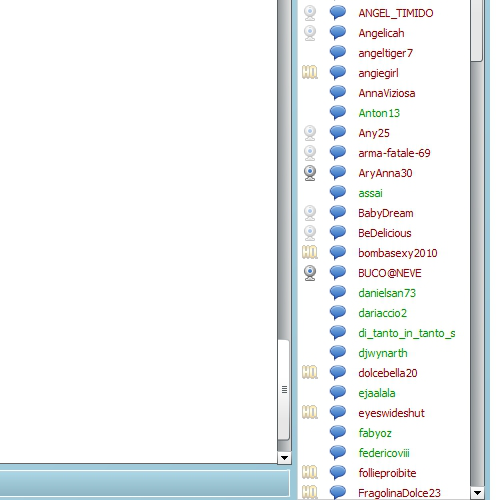Click webcam icon for ANGEL_TIMIDO
The image size is (500, 500).
tap(310, 13)
